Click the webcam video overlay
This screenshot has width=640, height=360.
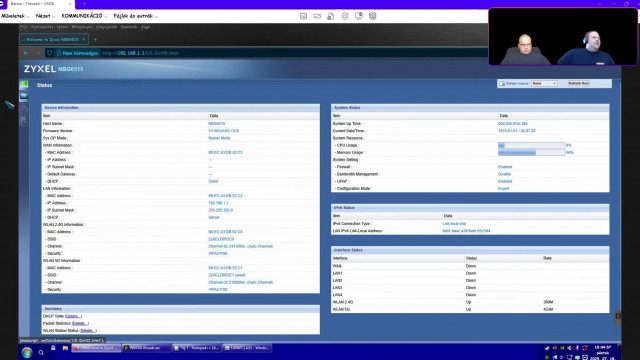[563, 36]
